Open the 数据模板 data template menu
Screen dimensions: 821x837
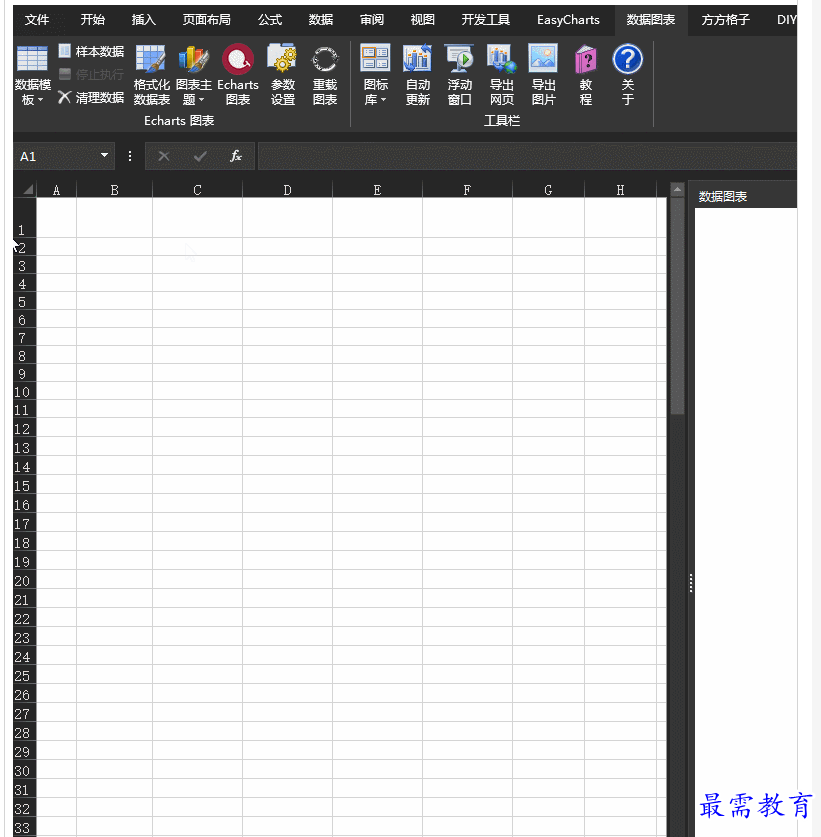(x=33, y=75)
